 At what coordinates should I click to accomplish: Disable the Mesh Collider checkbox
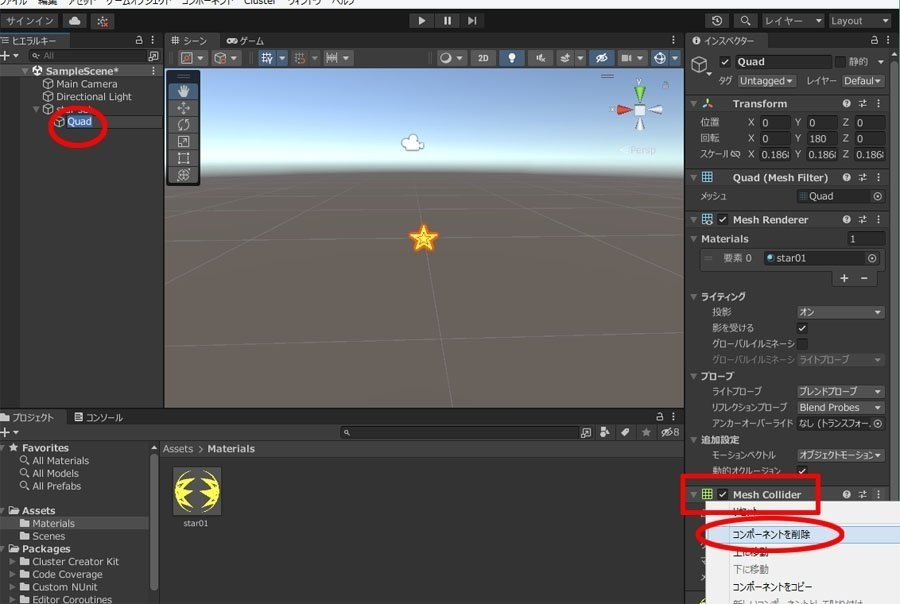coord(723,494)
